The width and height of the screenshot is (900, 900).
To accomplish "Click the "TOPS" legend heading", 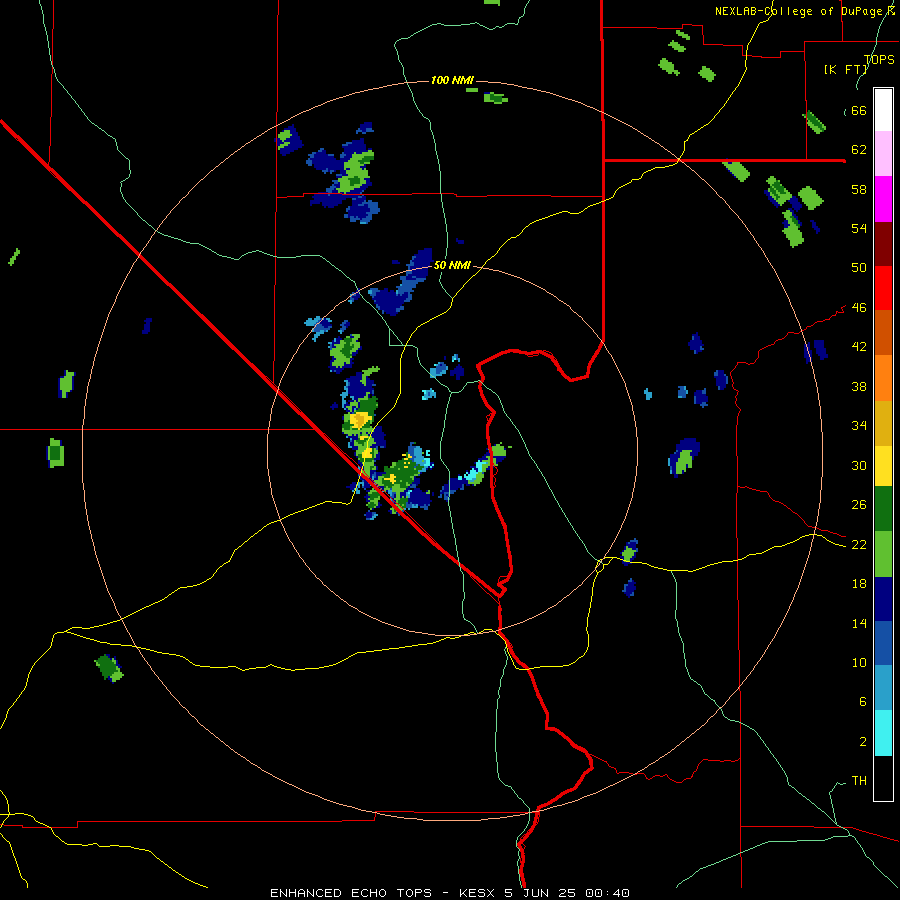I will coord(879,60).
